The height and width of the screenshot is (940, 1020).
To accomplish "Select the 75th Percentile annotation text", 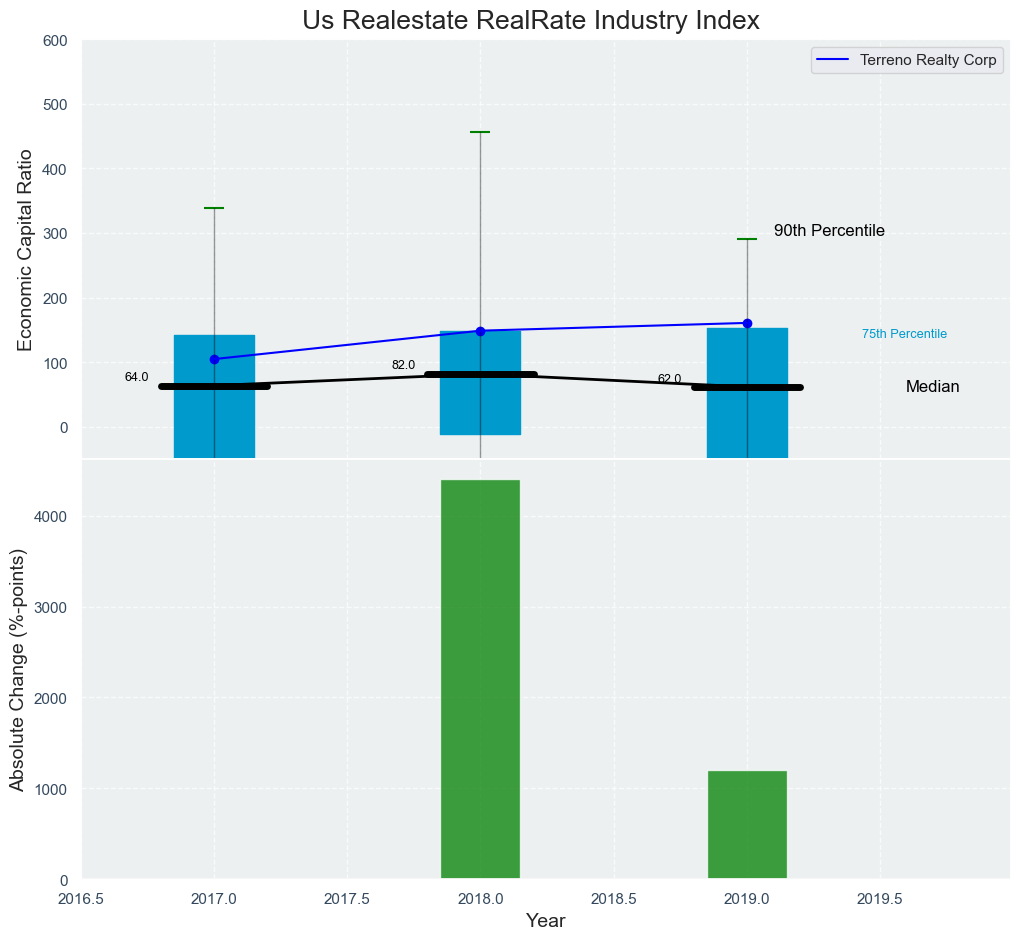I will [x=904, y=334].
